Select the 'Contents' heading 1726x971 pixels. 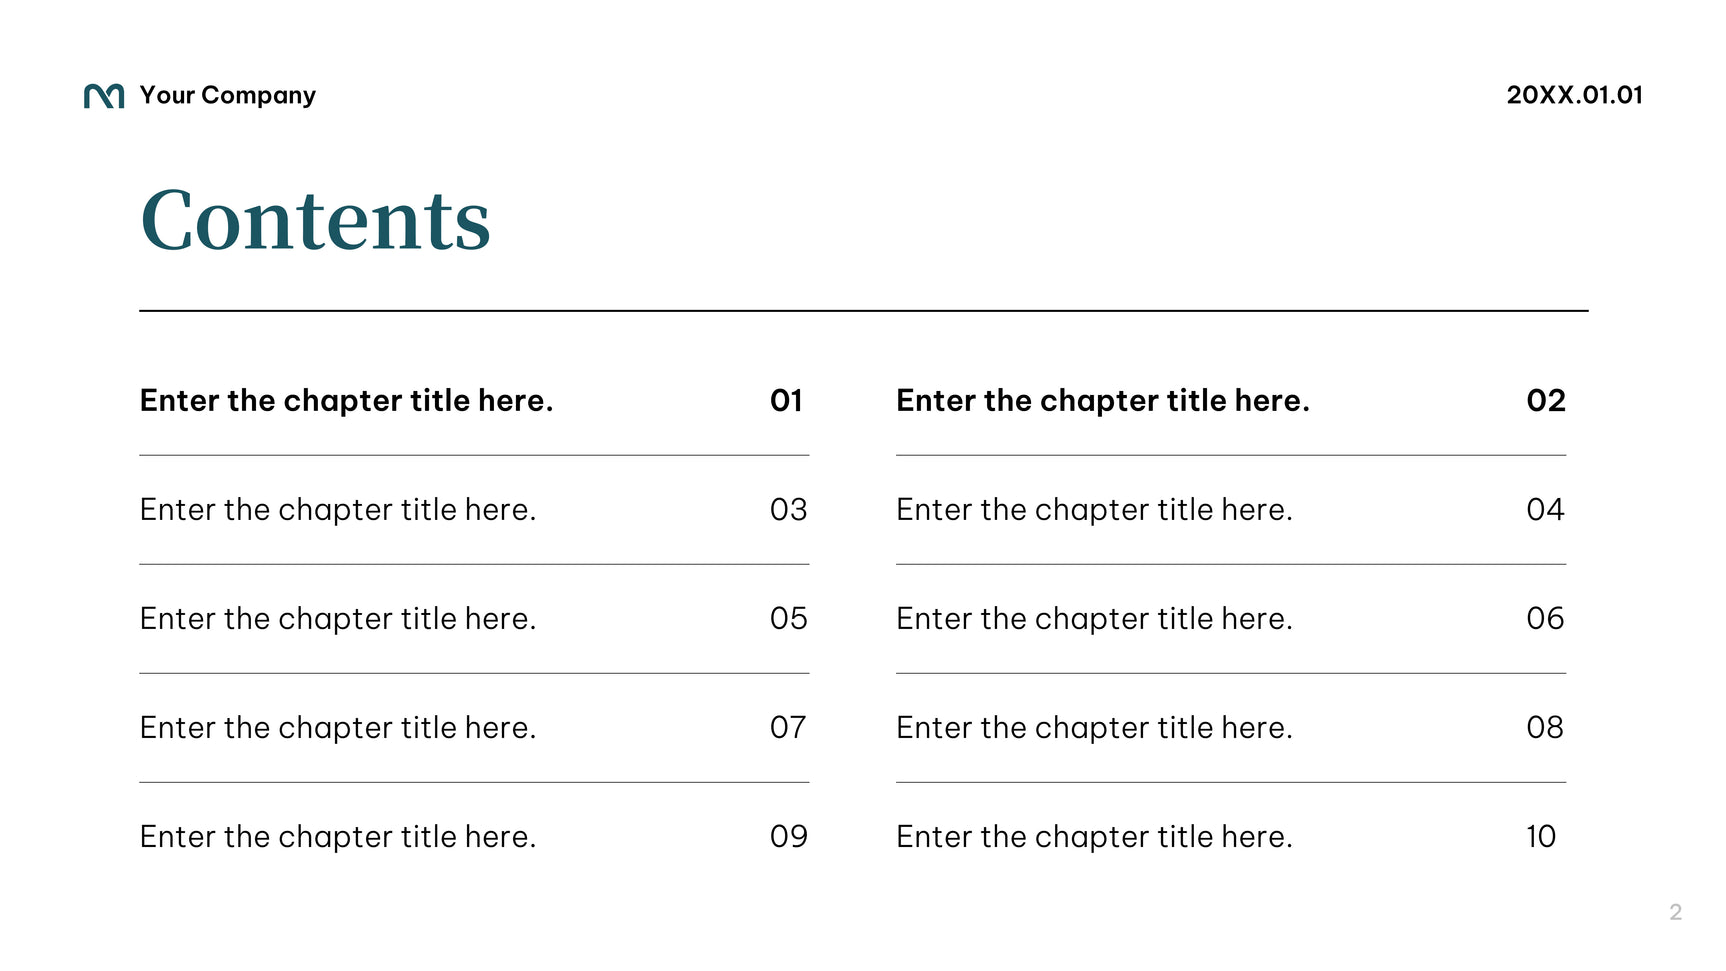[x=316, y=221]
